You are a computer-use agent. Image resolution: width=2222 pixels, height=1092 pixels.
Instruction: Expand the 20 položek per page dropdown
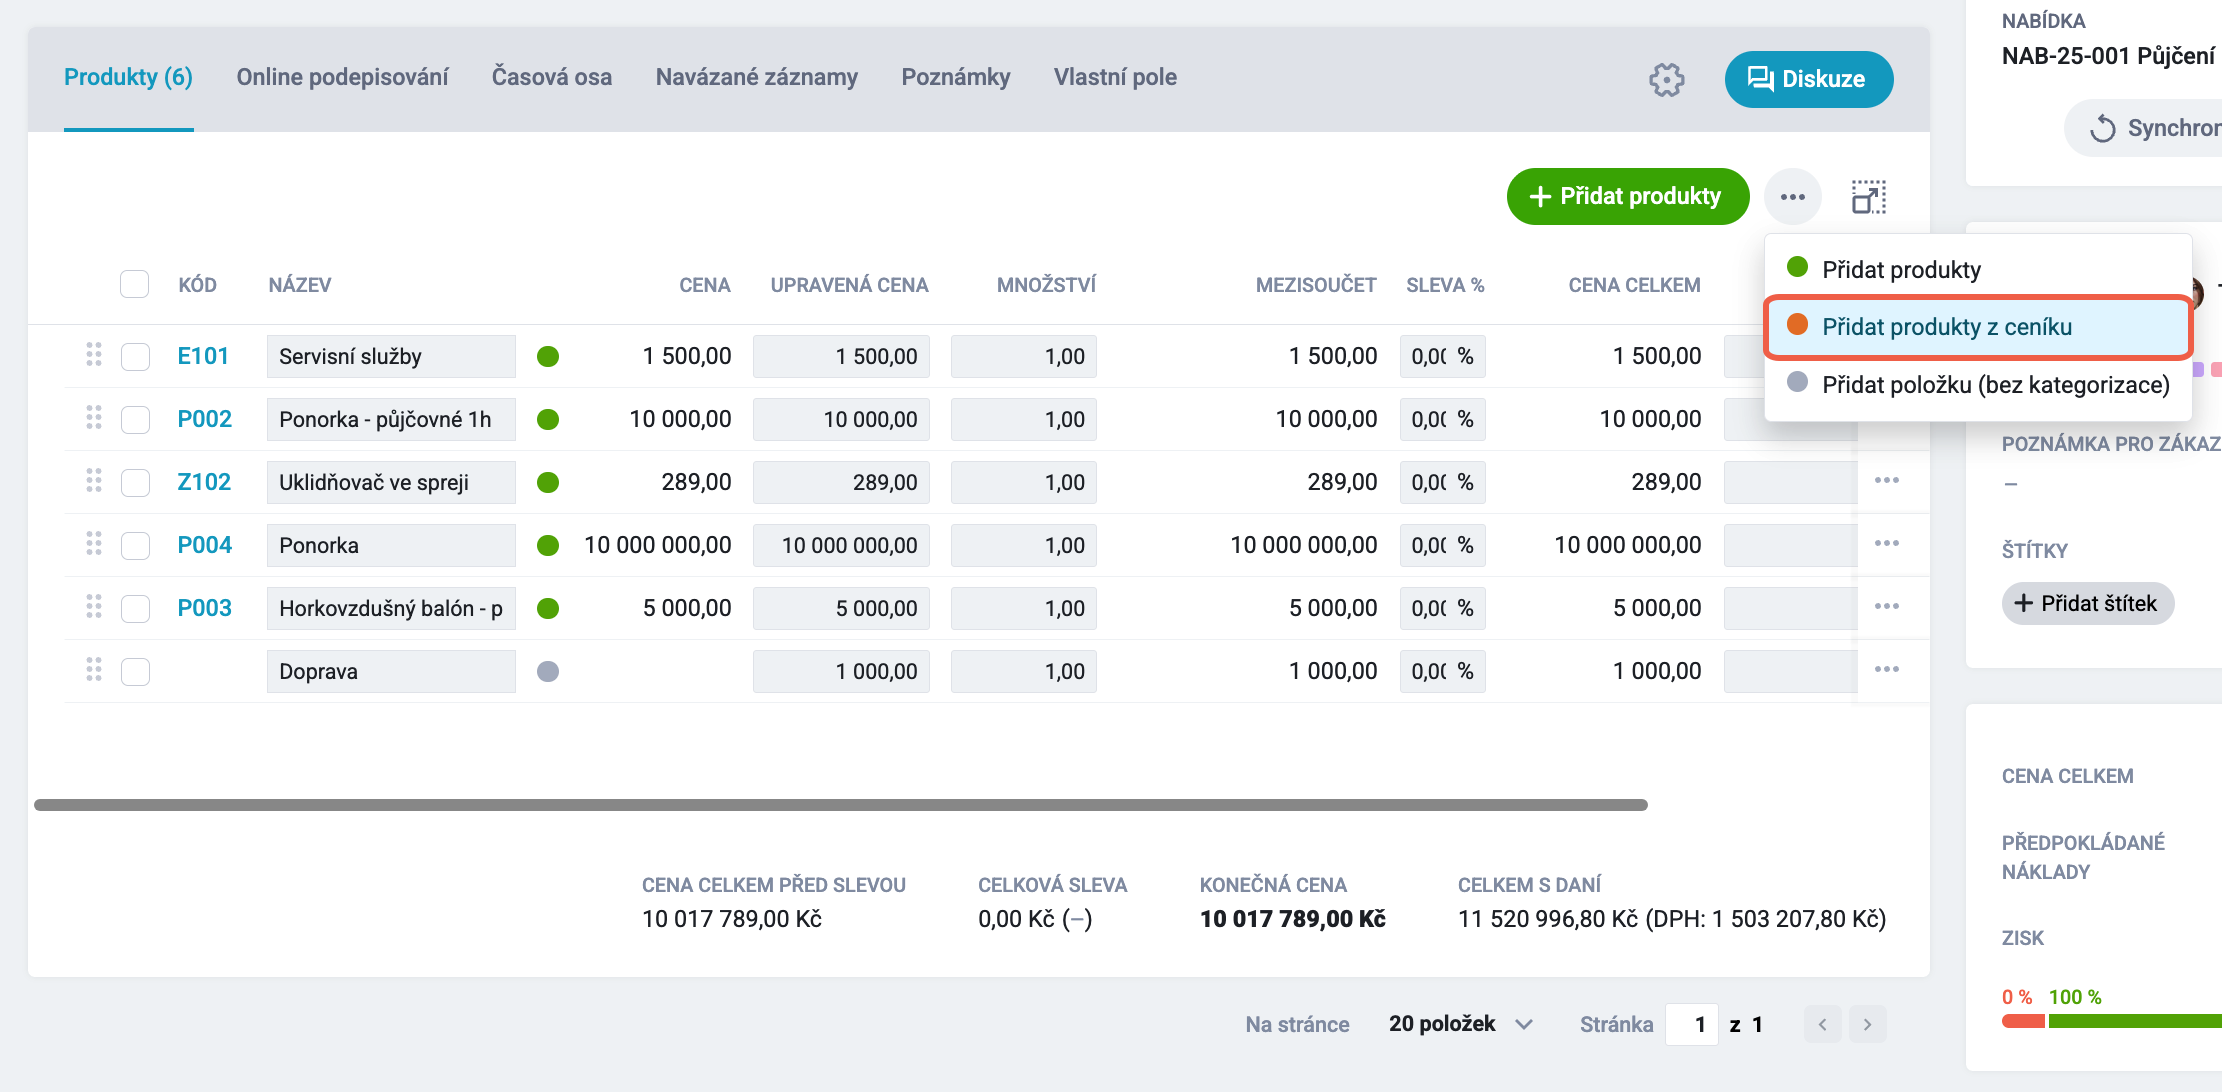[x=1460, y=1024]
